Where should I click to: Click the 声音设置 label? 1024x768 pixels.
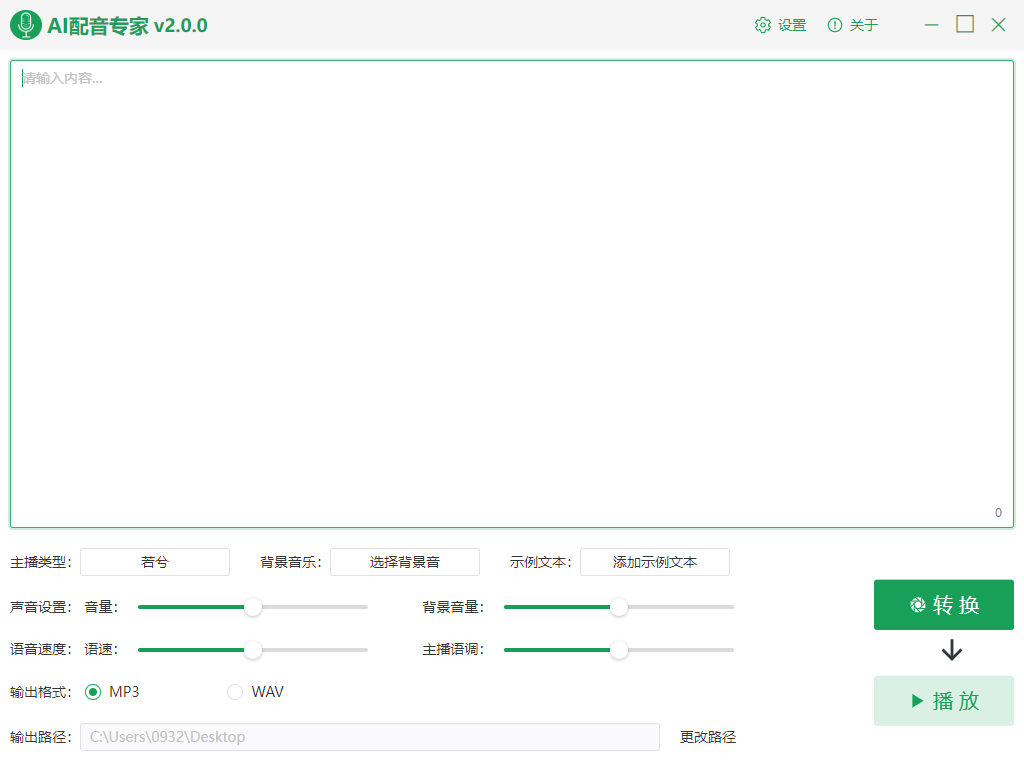40,607
